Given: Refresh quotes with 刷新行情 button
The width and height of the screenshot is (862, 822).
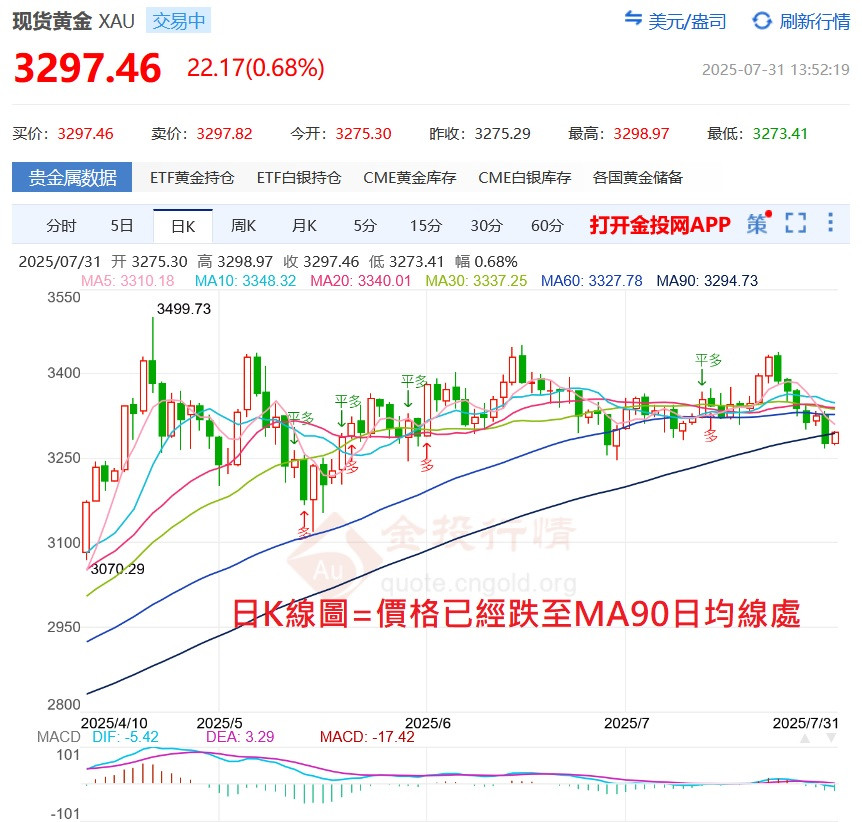Looking at the screenshot, I should click(801, 21).
